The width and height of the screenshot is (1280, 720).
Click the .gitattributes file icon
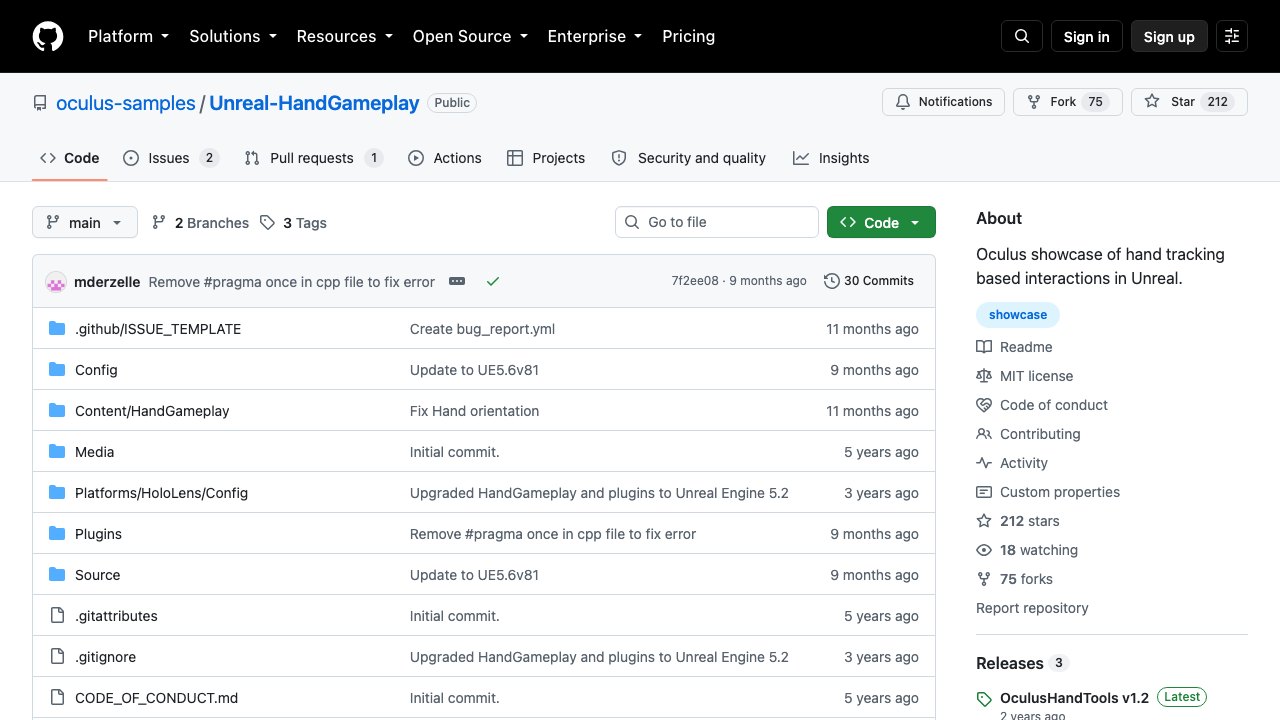(57, 616)
